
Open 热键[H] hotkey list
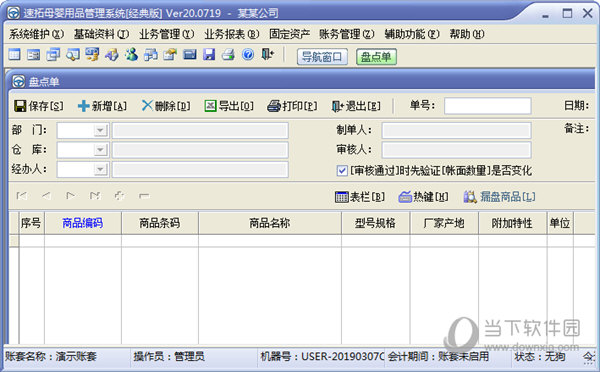[423, 197]
